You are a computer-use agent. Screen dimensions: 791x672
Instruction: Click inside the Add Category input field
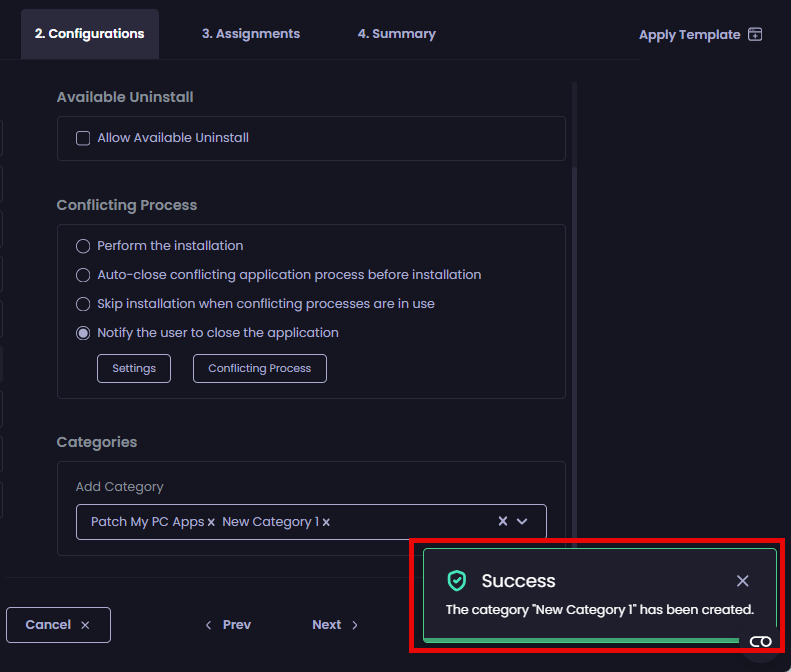pyautogui.click(x=410, y=522)
